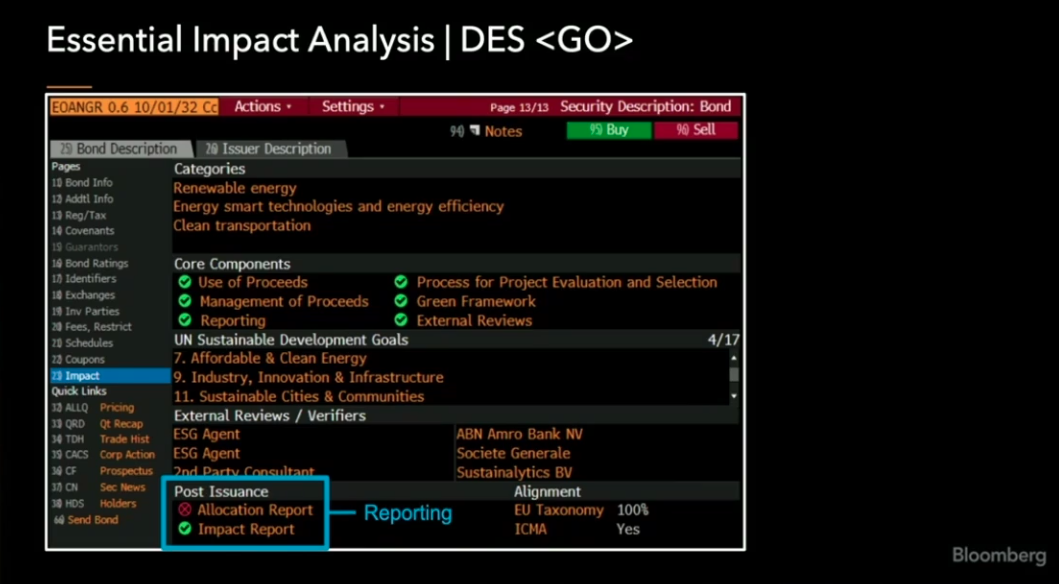
Task: Click the green Buy button
Action: pyautogui.click(x=609, y=130)
